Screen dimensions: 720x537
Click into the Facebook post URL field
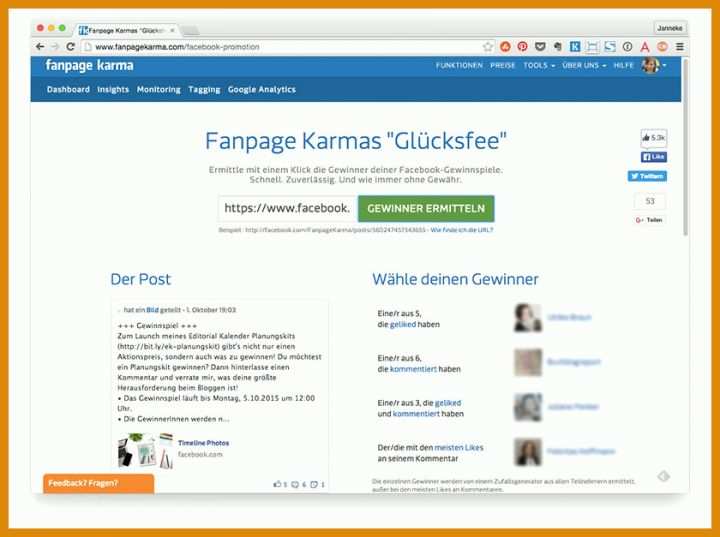coord(288,209)
